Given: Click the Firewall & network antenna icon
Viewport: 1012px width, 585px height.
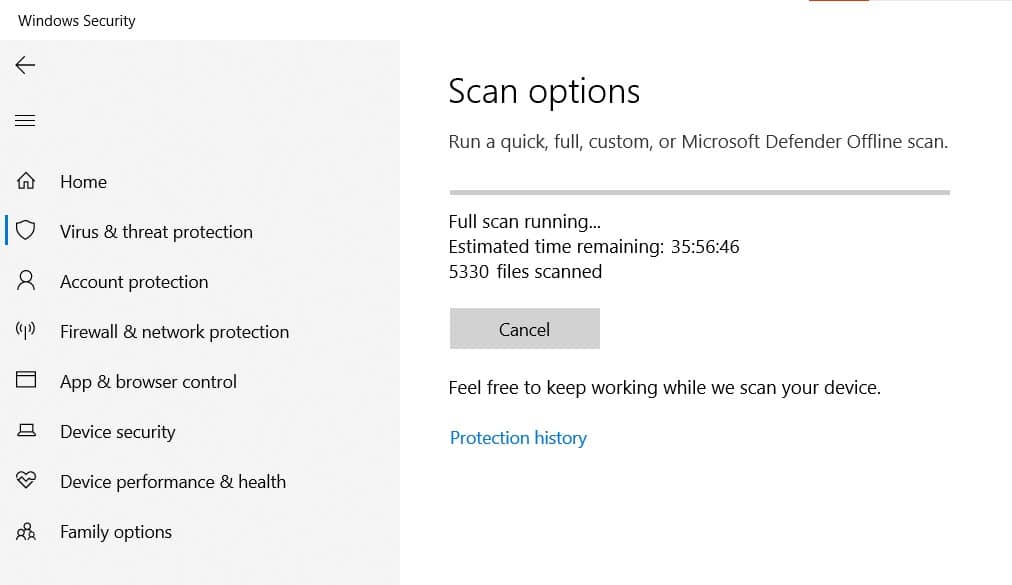Looking at the screenshot, I should (x=26, y=331).
